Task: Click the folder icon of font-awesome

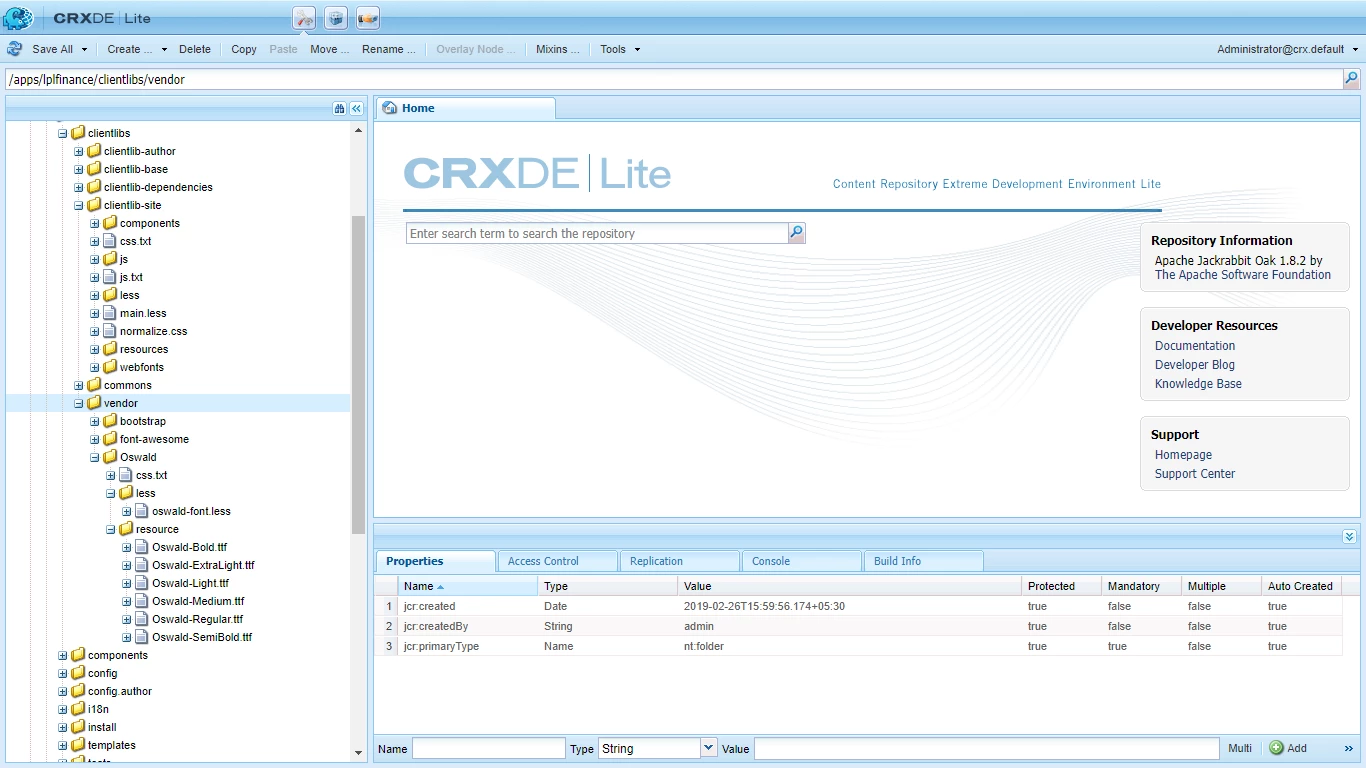Action: pyautogui.click(x=110, y=439)
